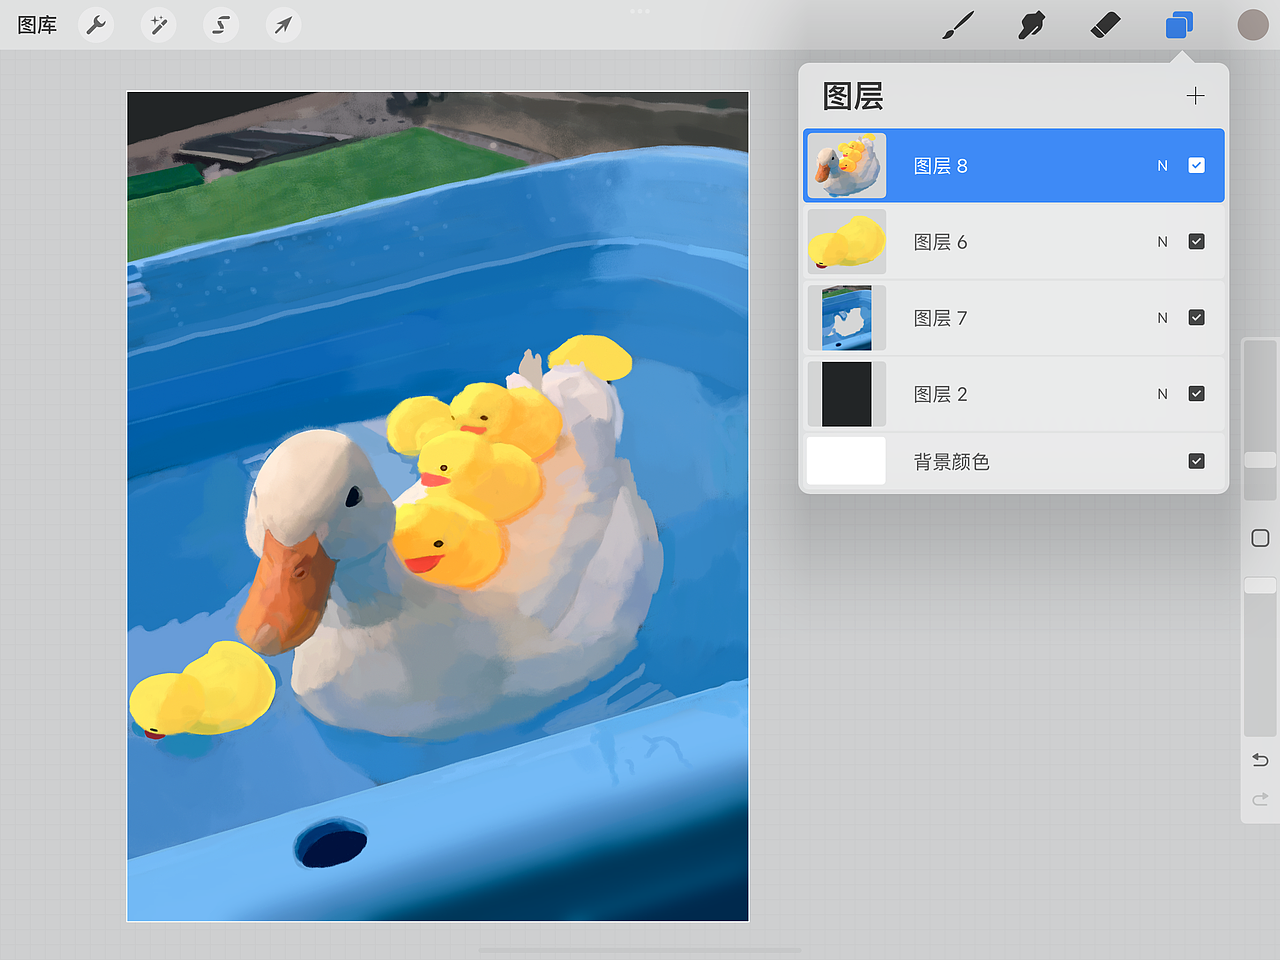
Task: Undo the last action
Action: point(1260,760)
